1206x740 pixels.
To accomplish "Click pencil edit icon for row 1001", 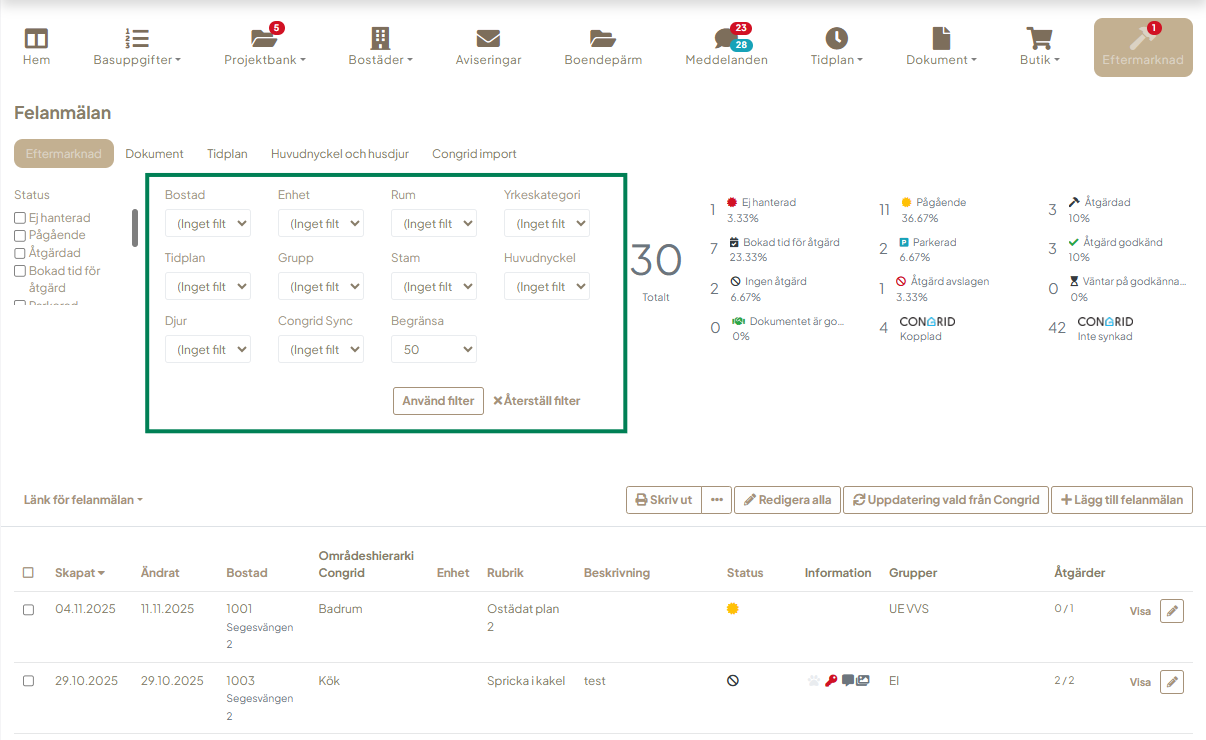I will pyautogui.click(x=1171, y=611).
